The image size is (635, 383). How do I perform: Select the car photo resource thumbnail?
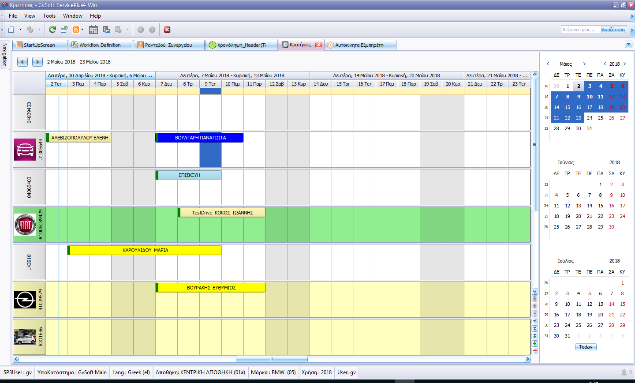25,337
